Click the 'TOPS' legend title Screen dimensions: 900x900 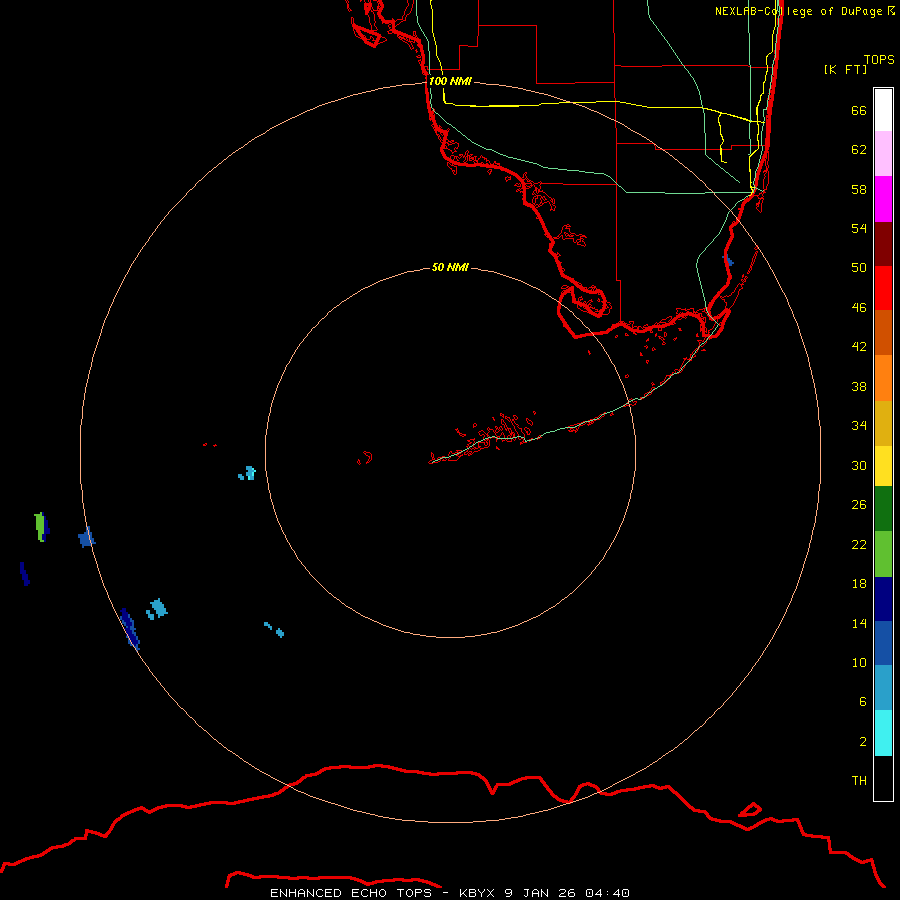[879, 60]
